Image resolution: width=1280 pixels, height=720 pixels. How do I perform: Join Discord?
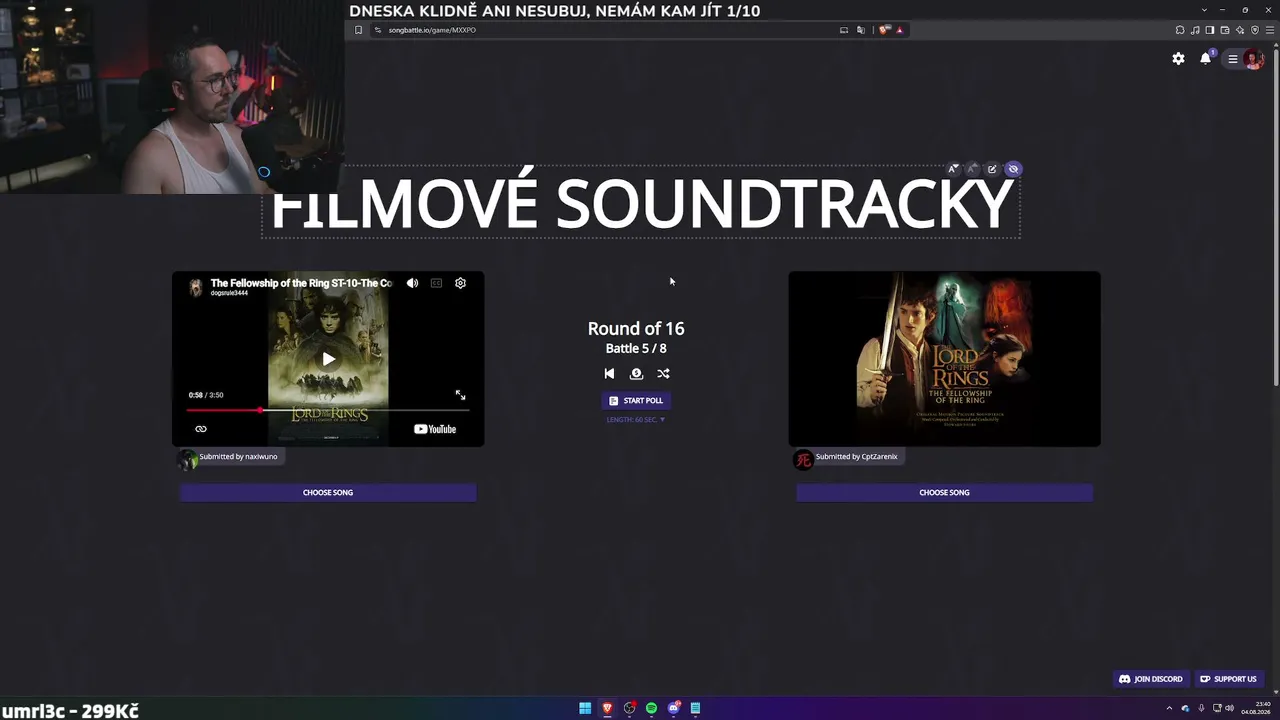pyautogui.click(x=1150, y=679)
